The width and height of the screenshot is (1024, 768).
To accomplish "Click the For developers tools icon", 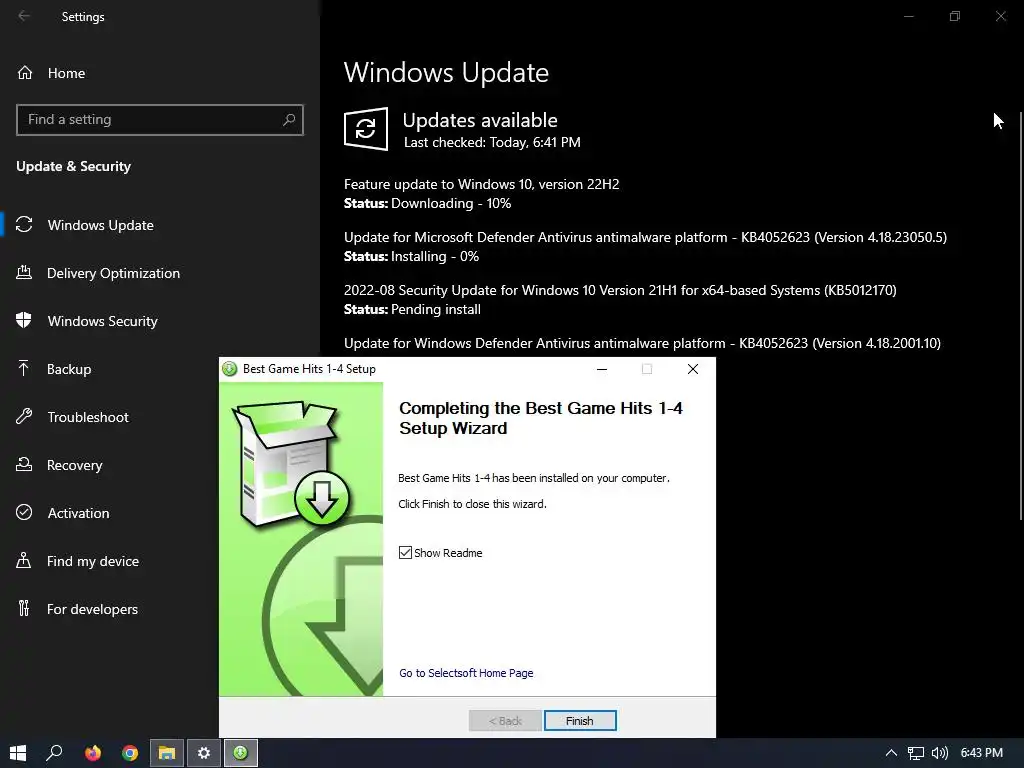I will (x=24, y=609).
